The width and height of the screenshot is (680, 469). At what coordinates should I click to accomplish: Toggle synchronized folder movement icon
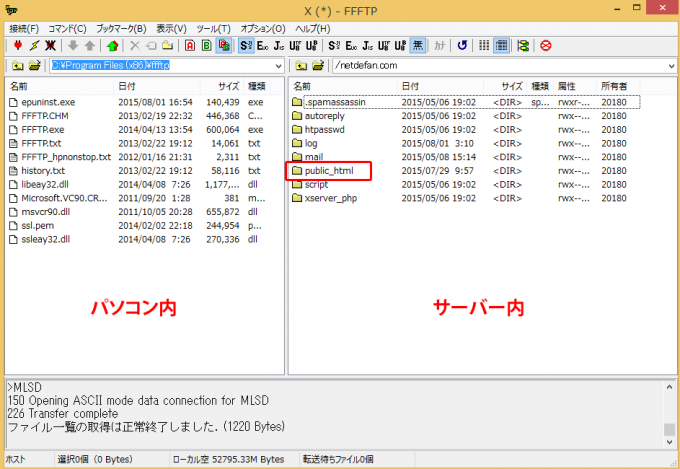[523, 45]
